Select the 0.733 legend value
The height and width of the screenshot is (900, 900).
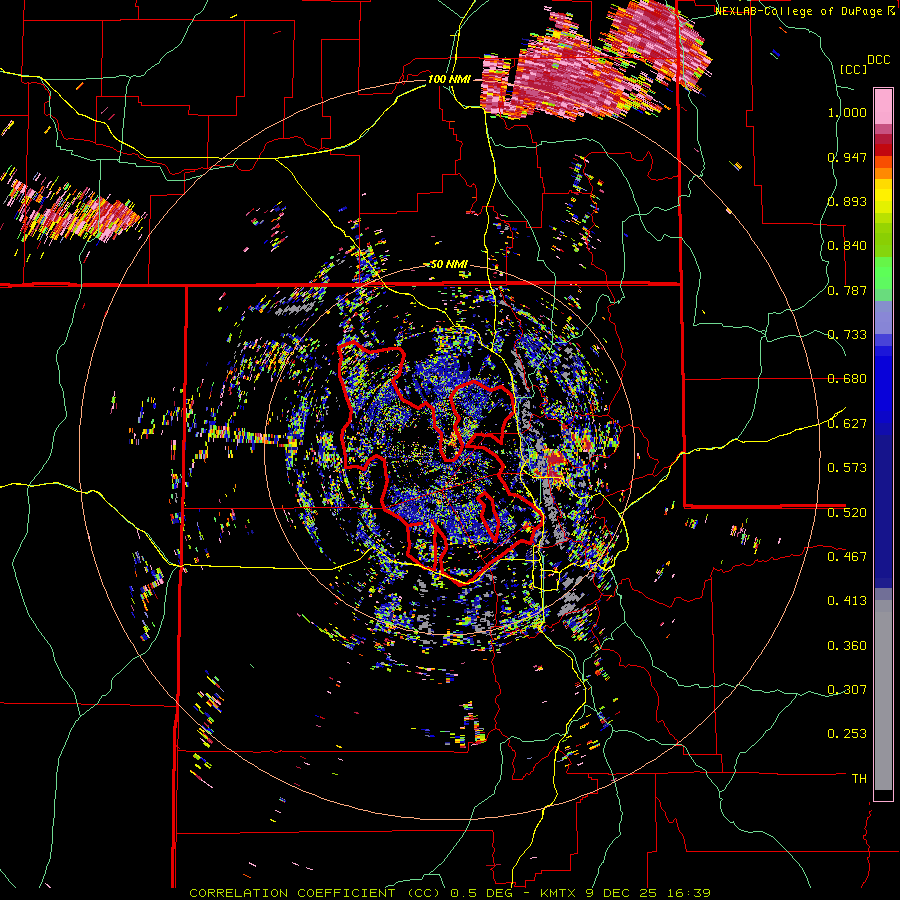coord(847,335)
